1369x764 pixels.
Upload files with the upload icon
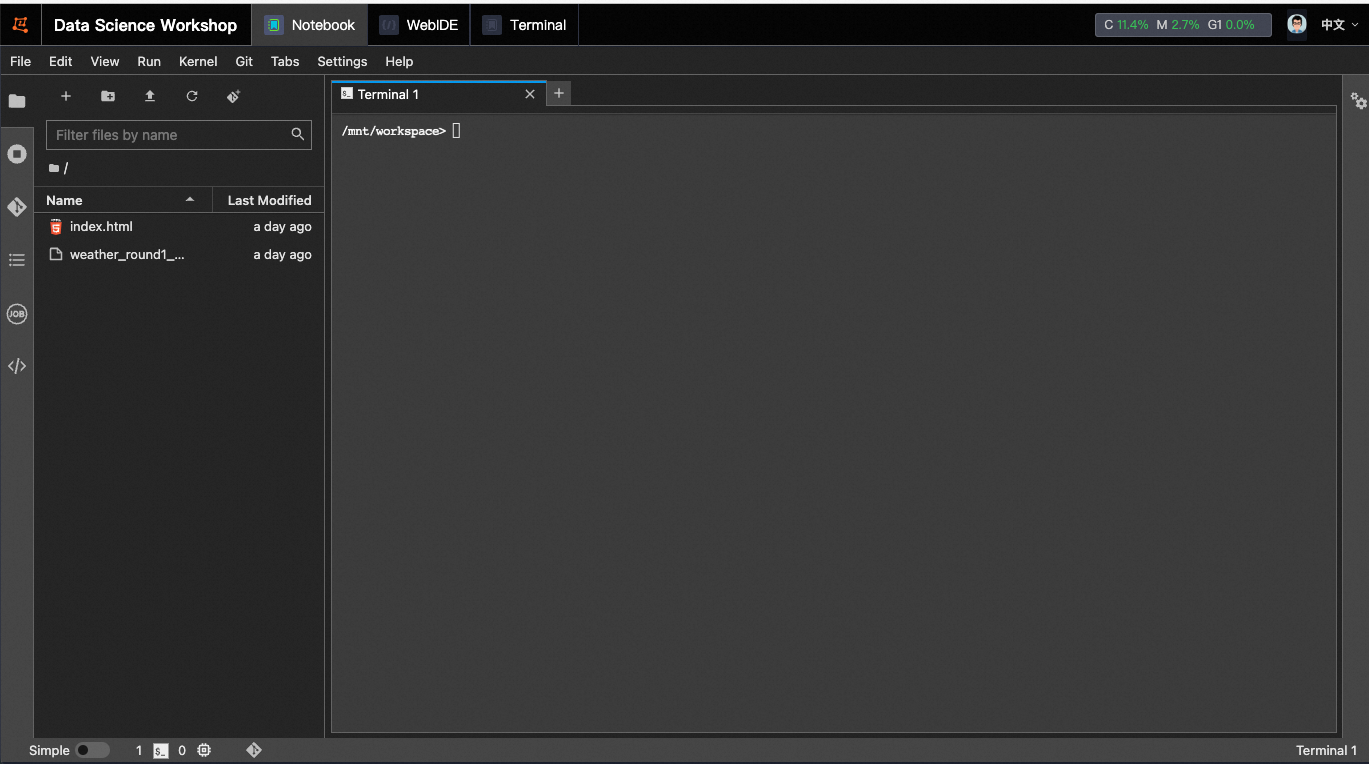tap(150, 96)
